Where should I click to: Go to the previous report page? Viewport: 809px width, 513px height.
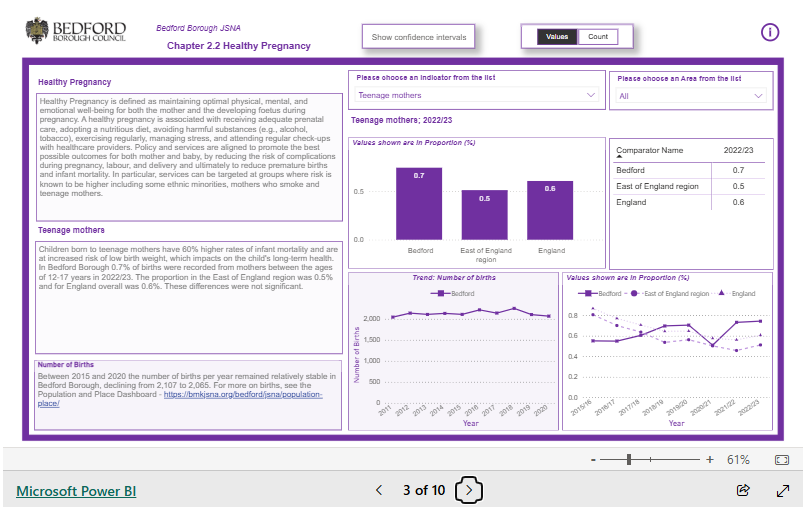tap(379, 490)
